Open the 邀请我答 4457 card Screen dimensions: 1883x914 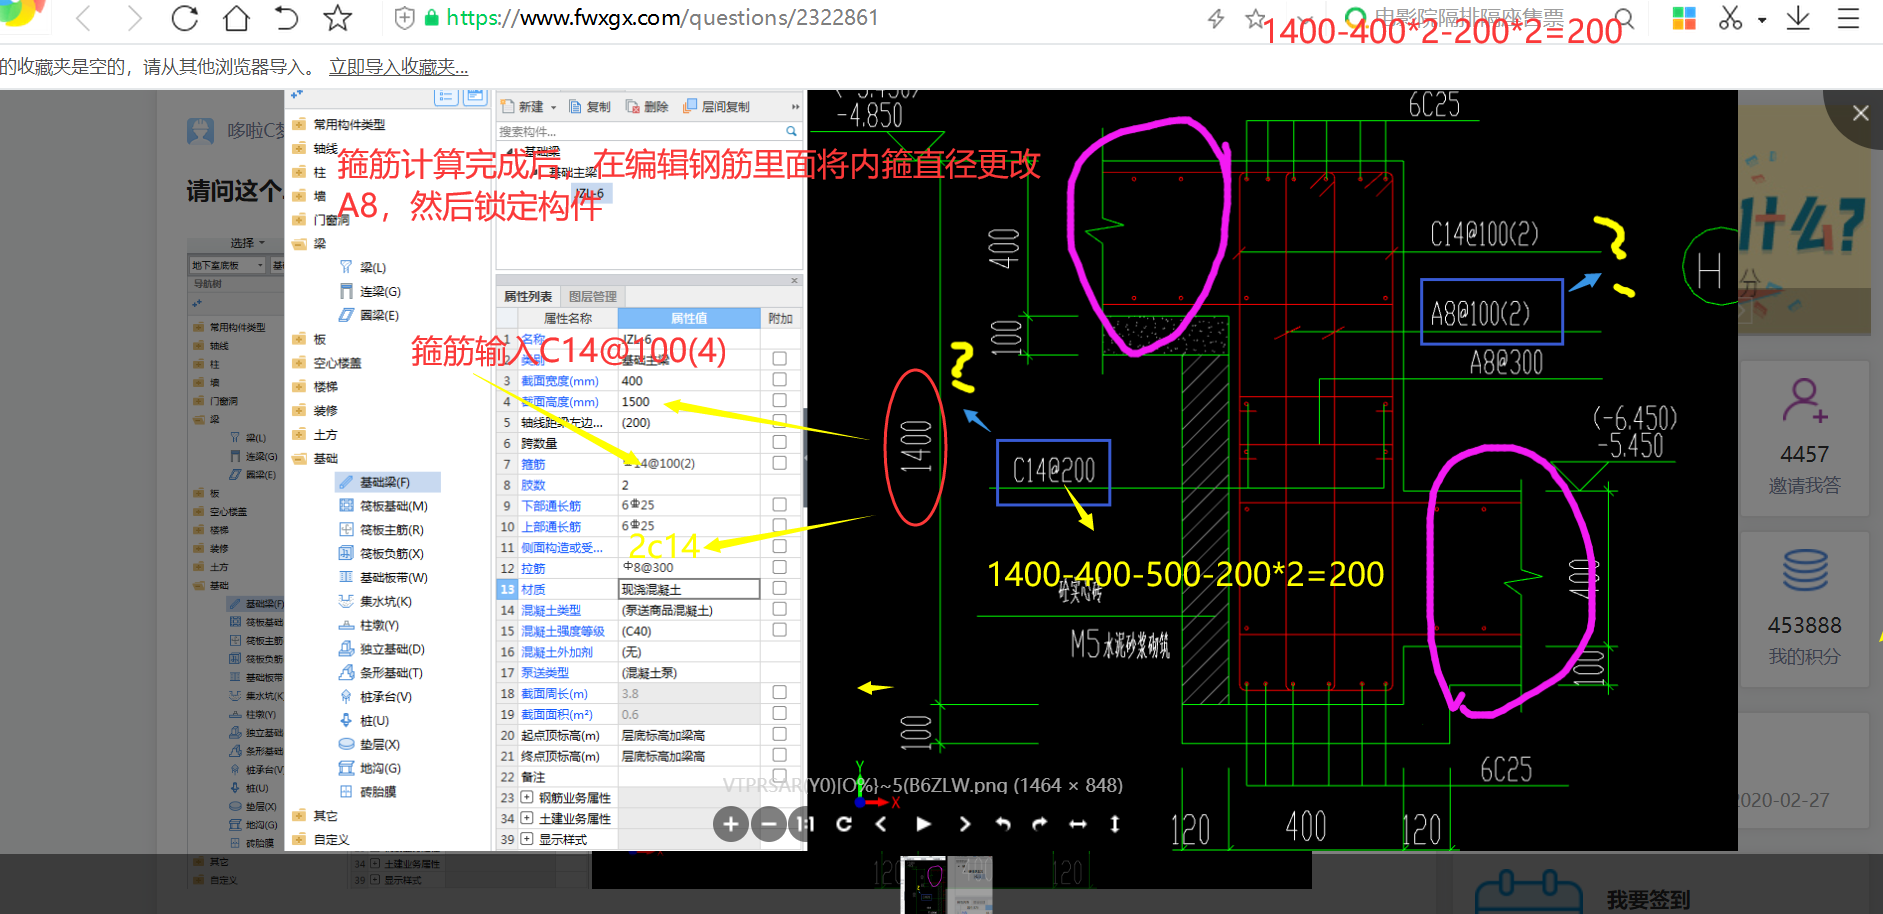(x=1804, y=438)
